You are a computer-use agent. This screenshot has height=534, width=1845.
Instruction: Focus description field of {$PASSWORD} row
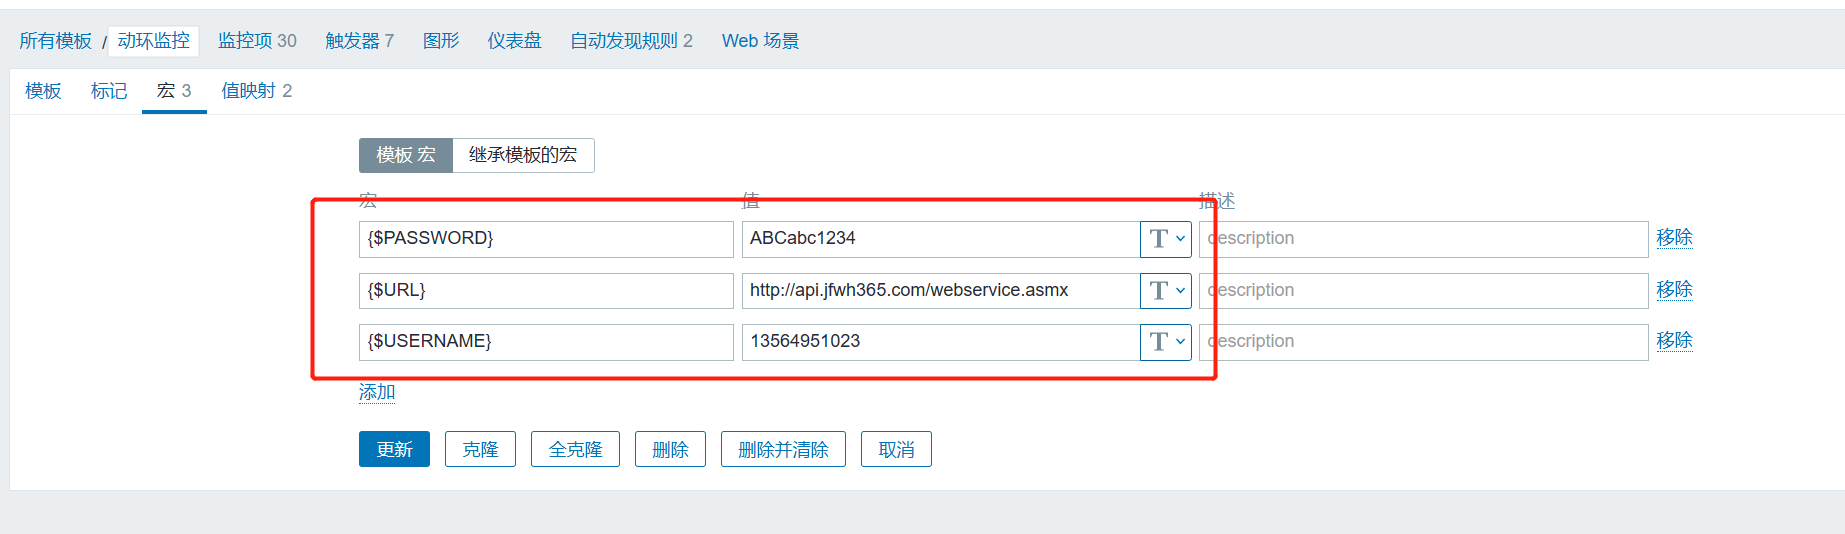(x=1423, y=239)
